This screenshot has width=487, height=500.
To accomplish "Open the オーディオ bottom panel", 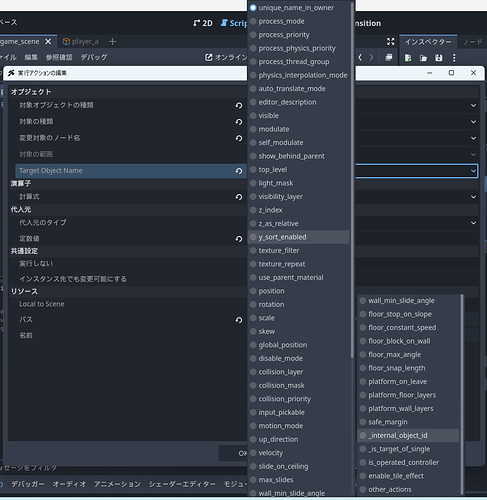I will click(69, 484).
